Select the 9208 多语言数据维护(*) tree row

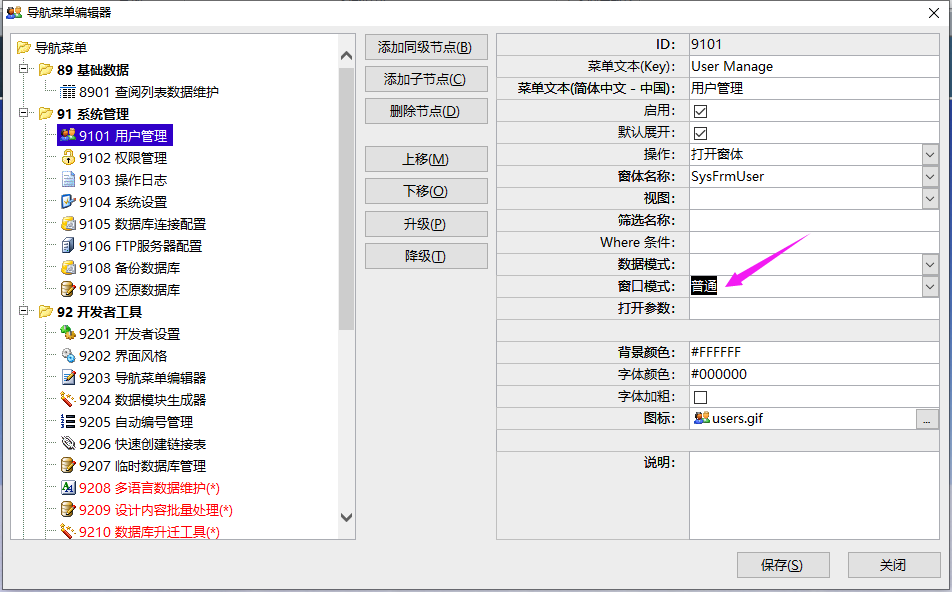pyautogui.click(x=149, y=488)
